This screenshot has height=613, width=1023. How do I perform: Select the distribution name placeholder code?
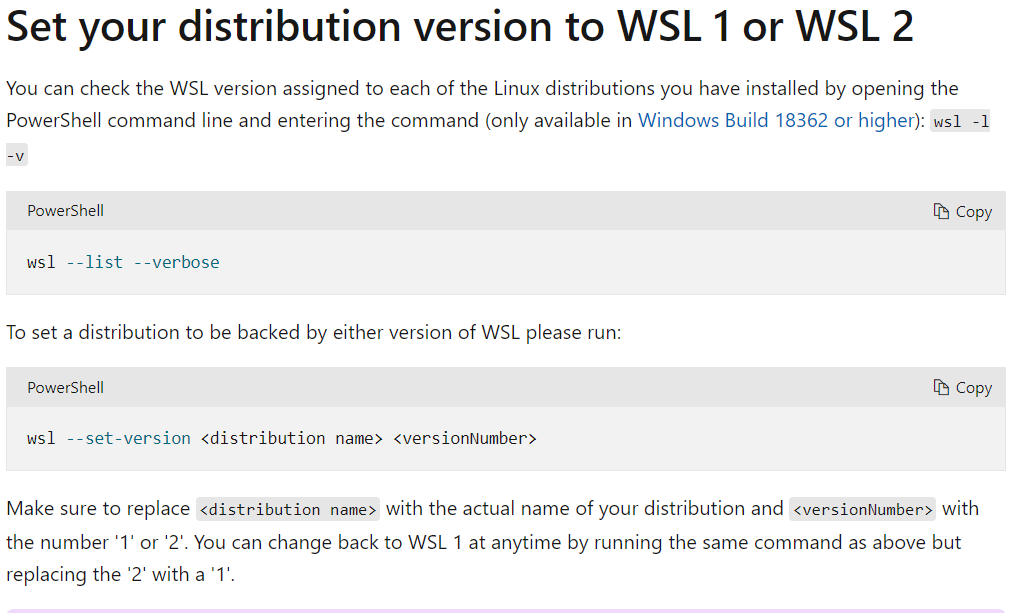(288, 509)
